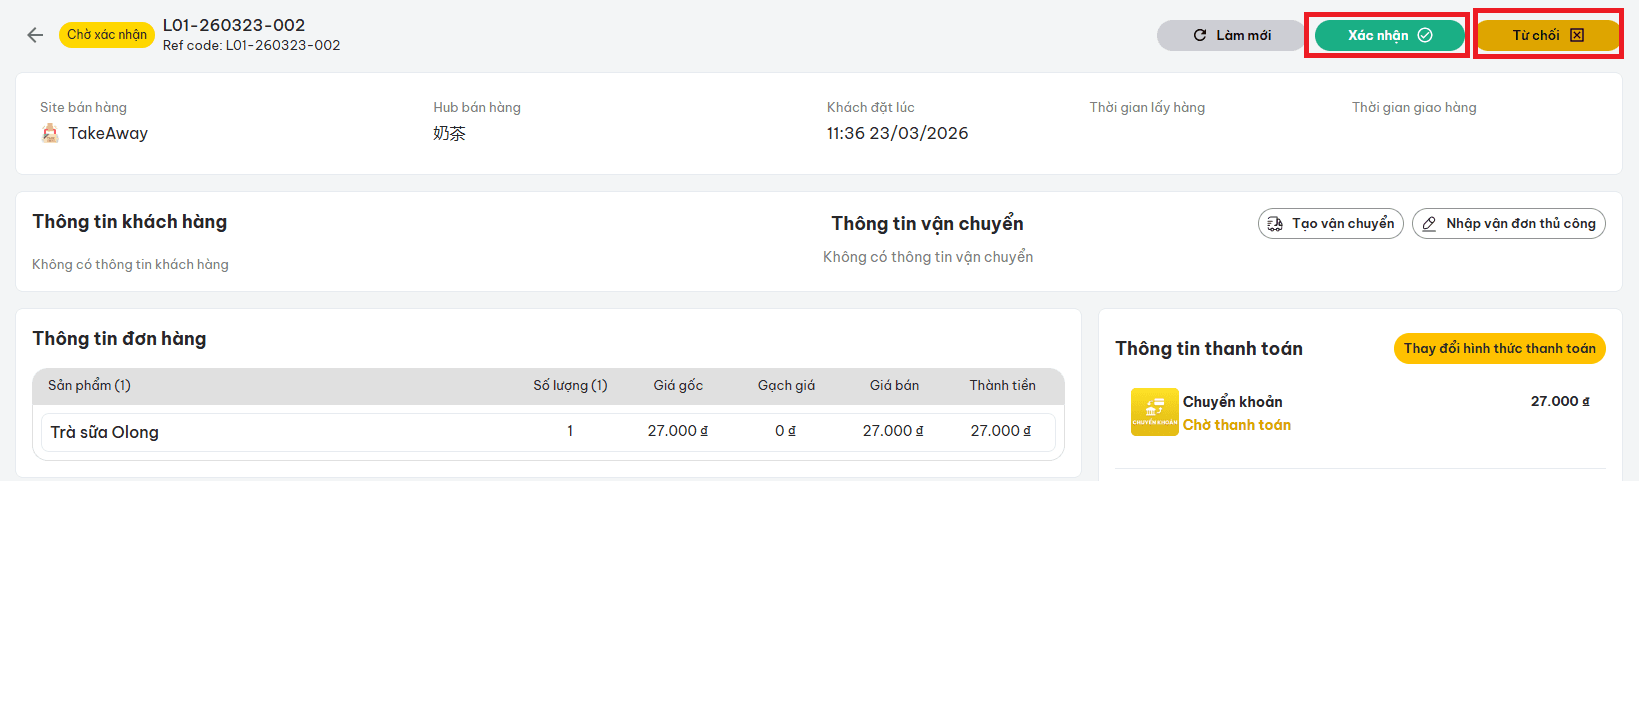Image resolution: width=1639 pixels, height=710 pixels.
Task: Click the TakeAway site name
Action: [x=108, y=133]
